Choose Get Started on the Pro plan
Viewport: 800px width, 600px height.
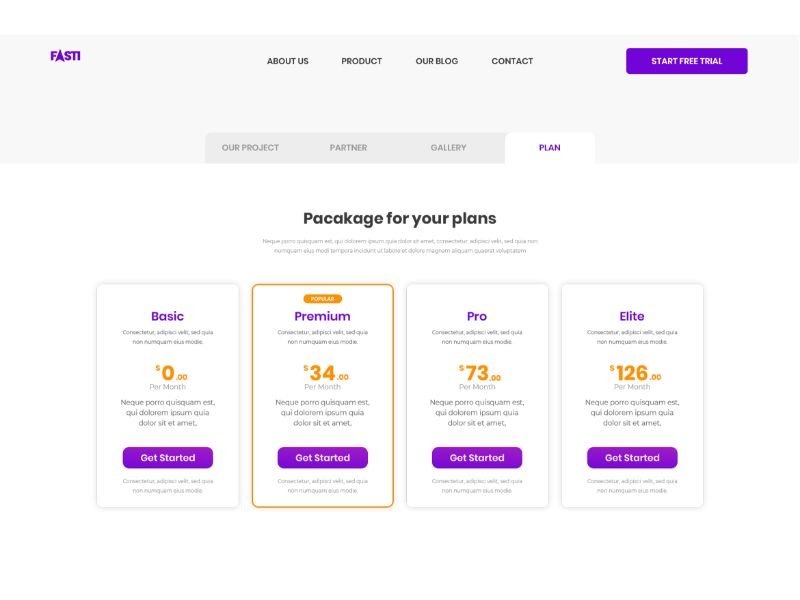point(477,458)
